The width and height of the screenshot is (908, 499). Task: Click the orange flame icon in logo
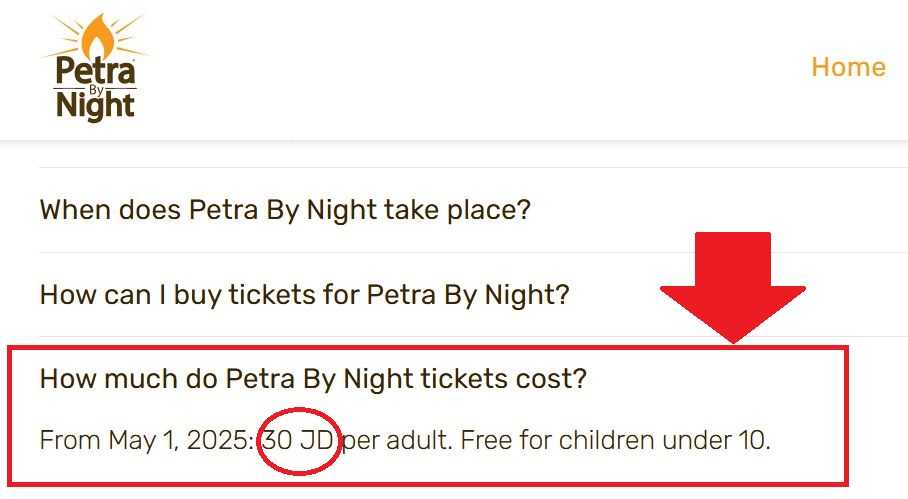[x=97, y=36]
